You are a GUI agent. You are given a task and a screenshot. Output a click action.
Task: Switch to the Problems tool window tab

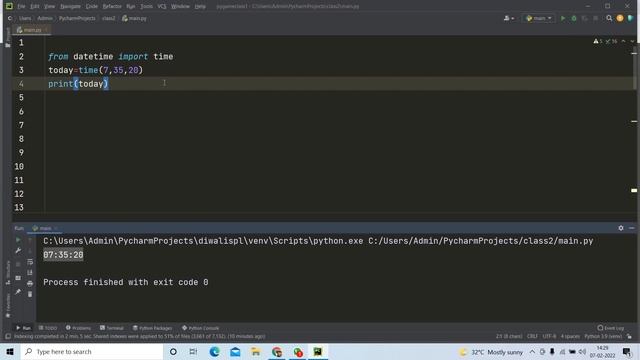coord(78,328)
